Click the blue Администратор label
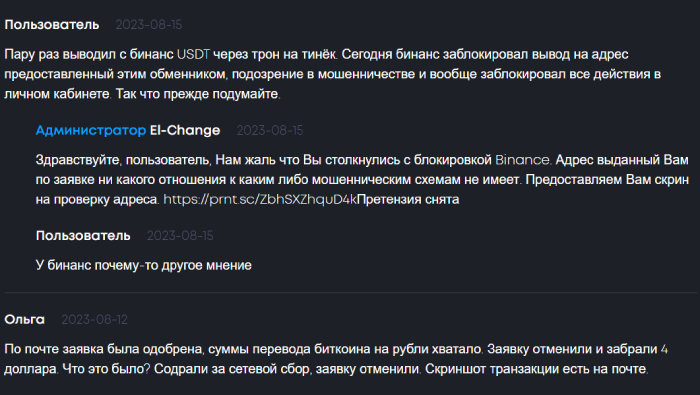The height and width of the screenshot is (395, 700). [91, 130]
